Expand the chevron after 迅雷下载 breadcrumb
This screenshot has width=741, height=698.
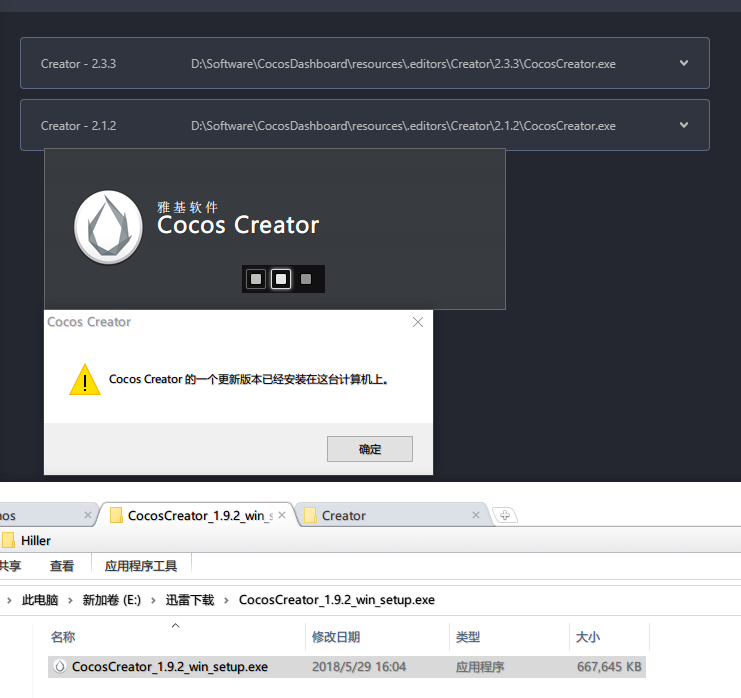click(226, 600)
